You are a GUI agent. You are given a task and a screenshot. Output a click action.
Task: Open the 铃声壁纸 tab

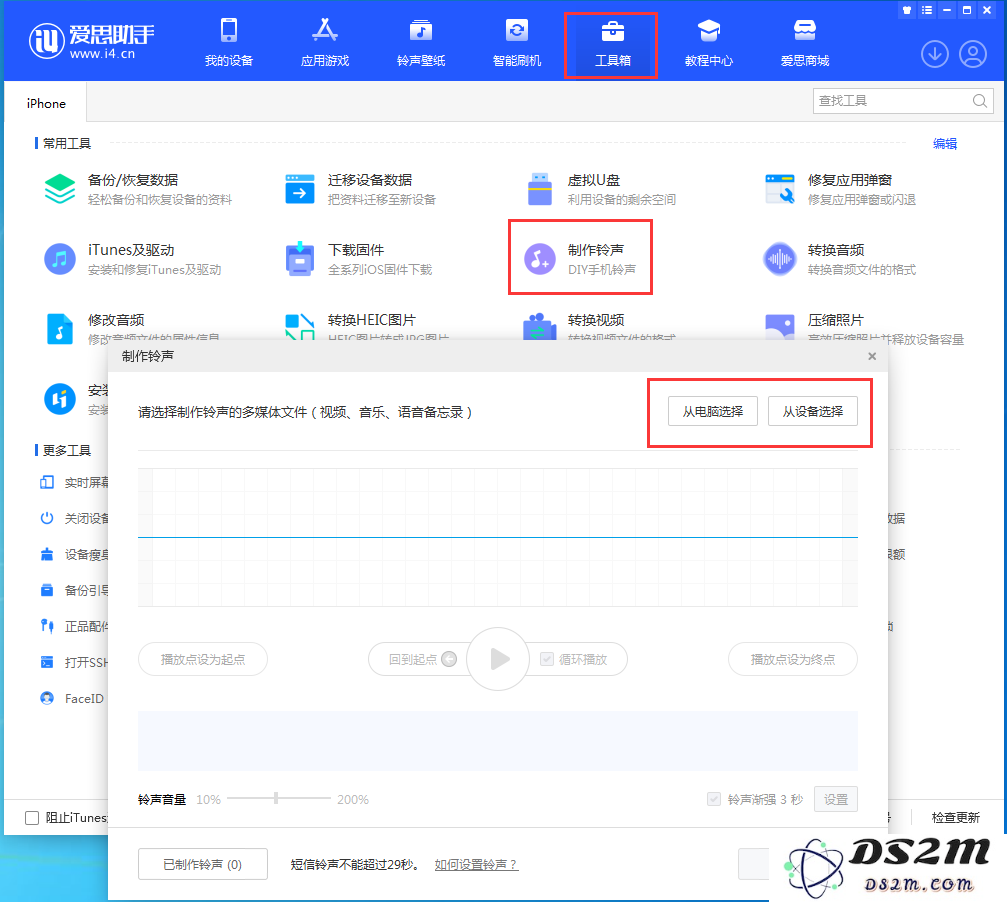421,43
